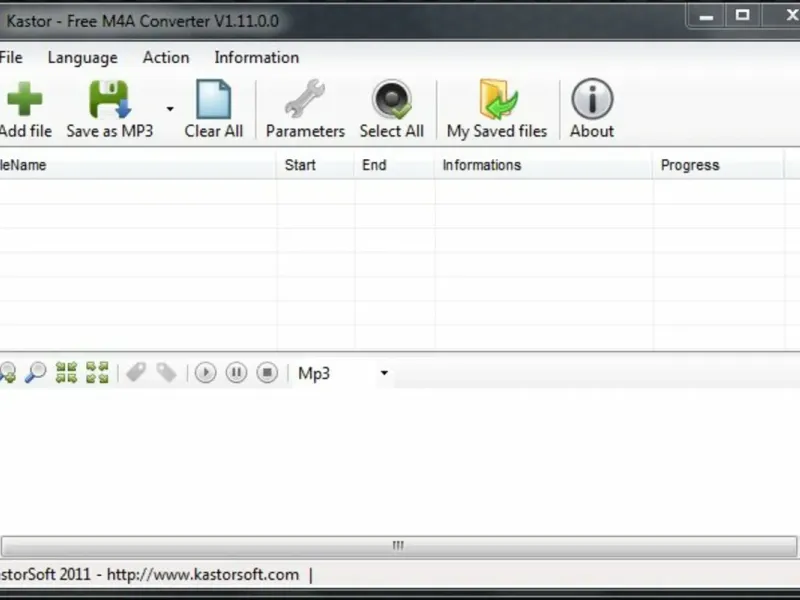This screenshot has height=600, width=800.
Task: Click the FileName column header
Action: pos(138,165)
